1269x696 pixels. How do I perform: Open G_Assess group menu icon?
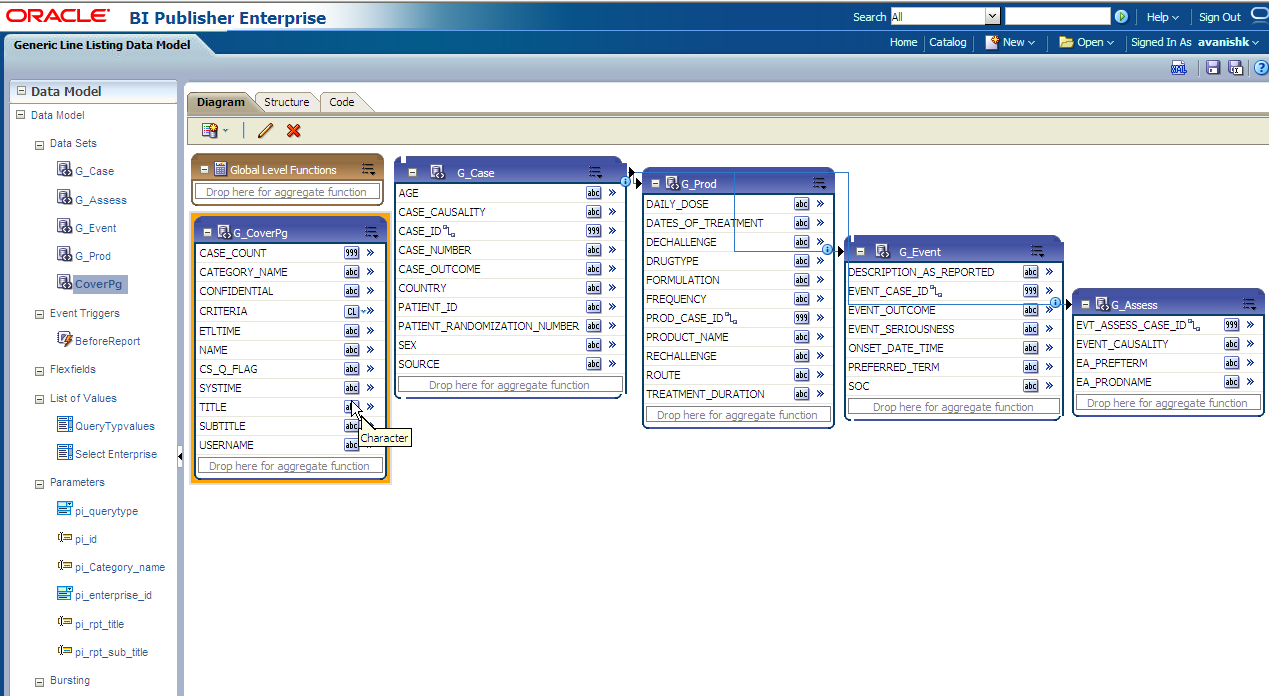1249,304
